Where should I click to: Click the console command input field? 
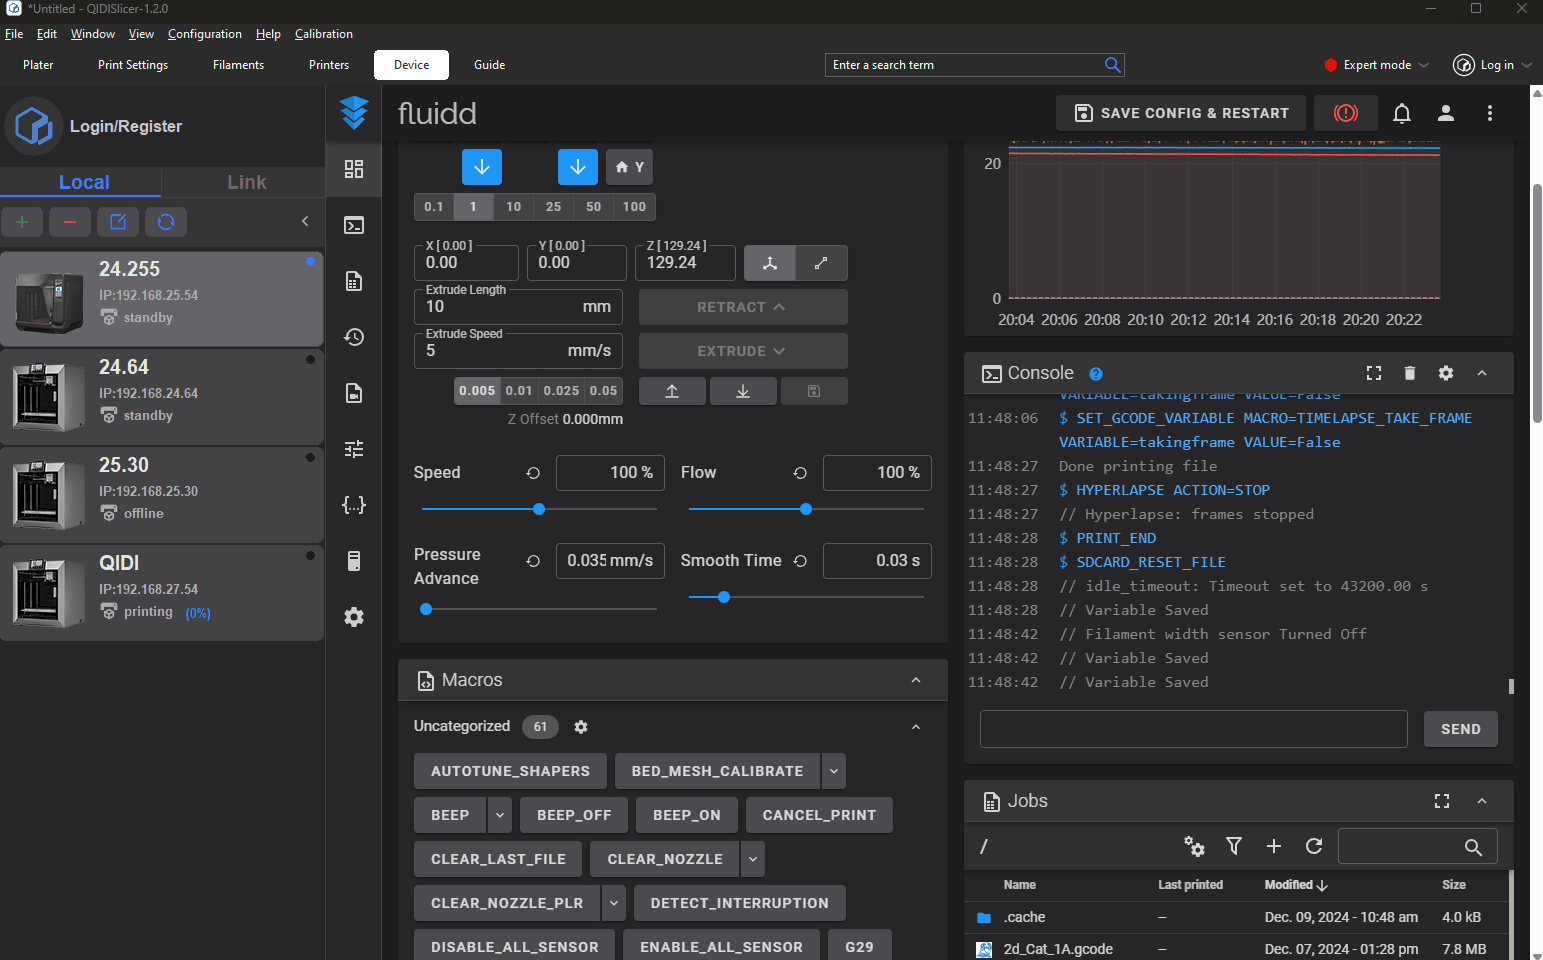pyautogui.click(x=1193, y=729)
